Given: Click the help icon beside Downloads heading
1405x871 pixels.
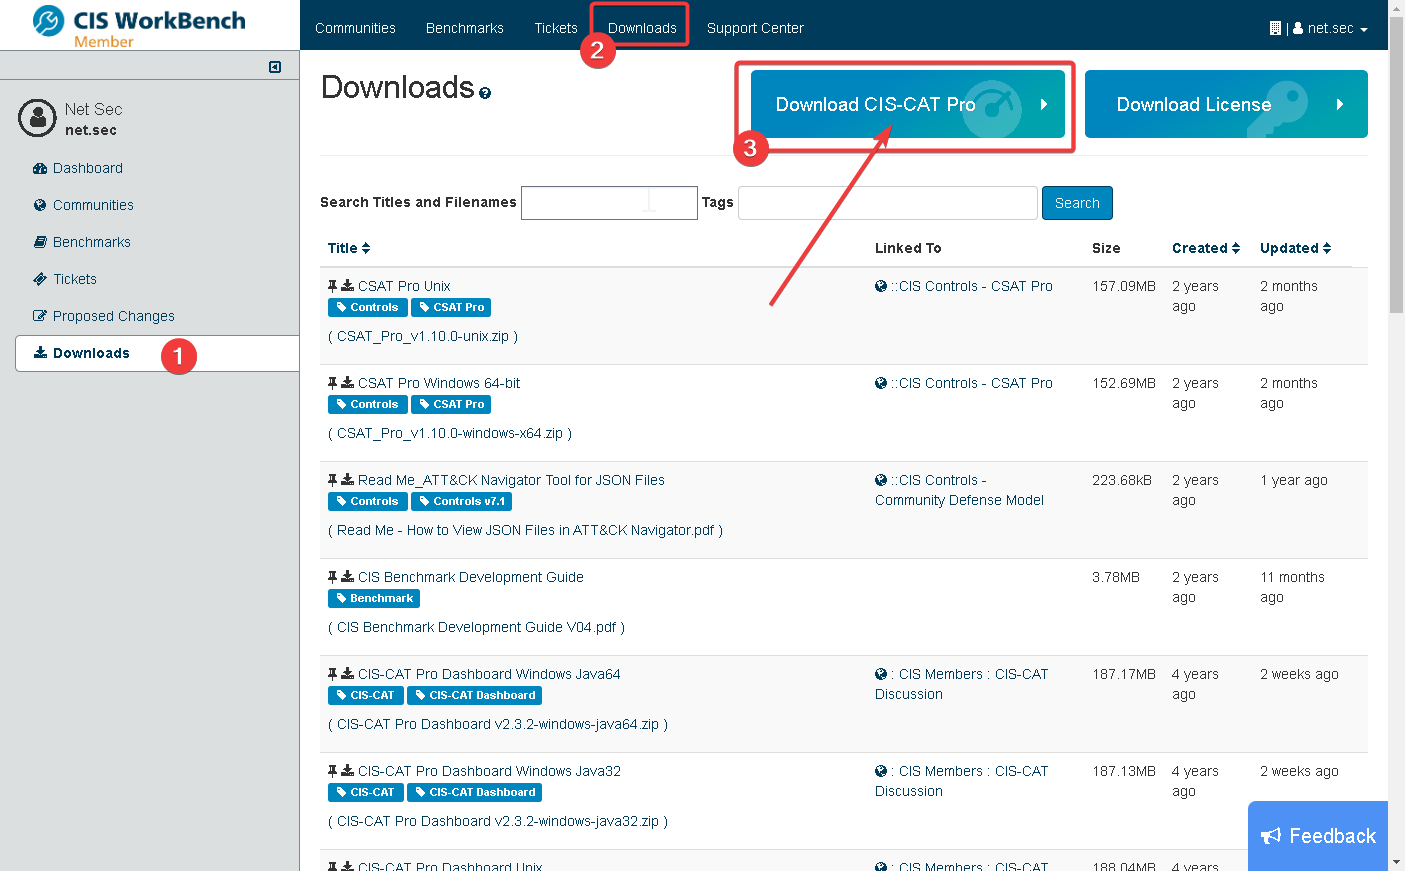Looking at the screenshot, I should [x=485, y=93].
